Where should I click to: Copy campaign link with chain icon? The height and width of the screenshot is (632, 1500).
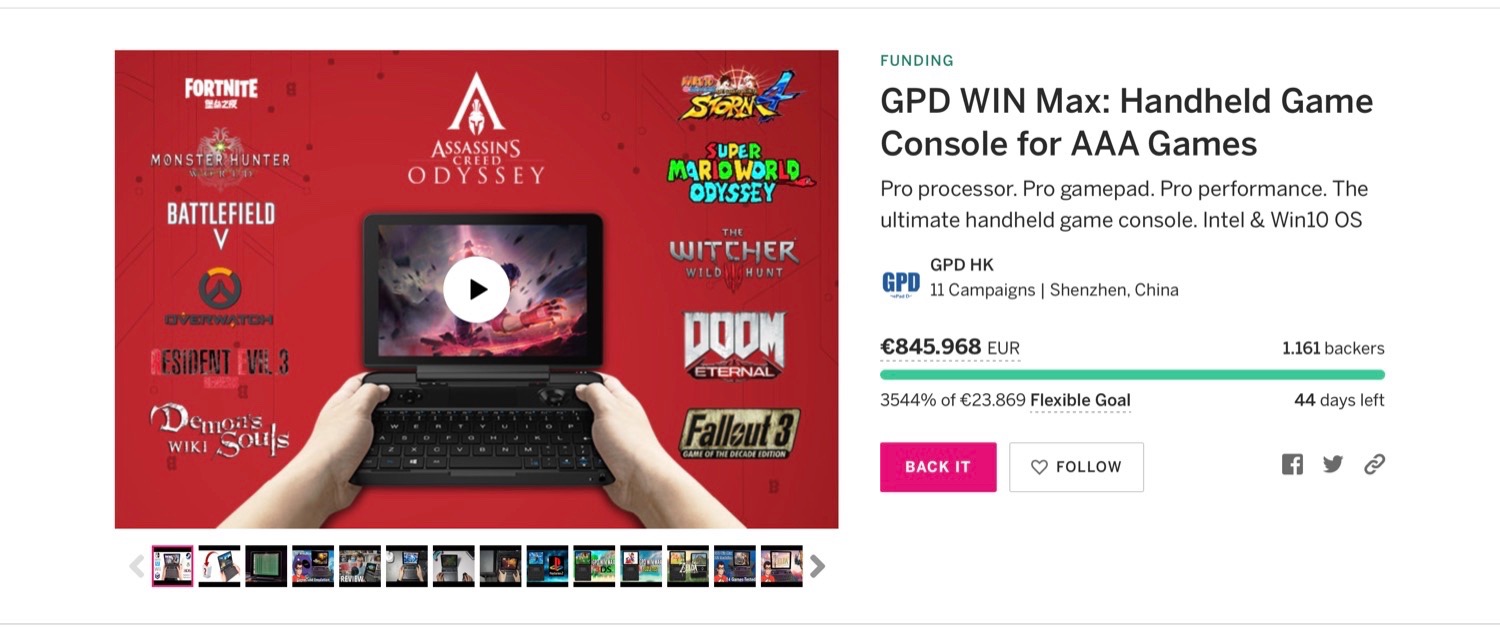1375,464
